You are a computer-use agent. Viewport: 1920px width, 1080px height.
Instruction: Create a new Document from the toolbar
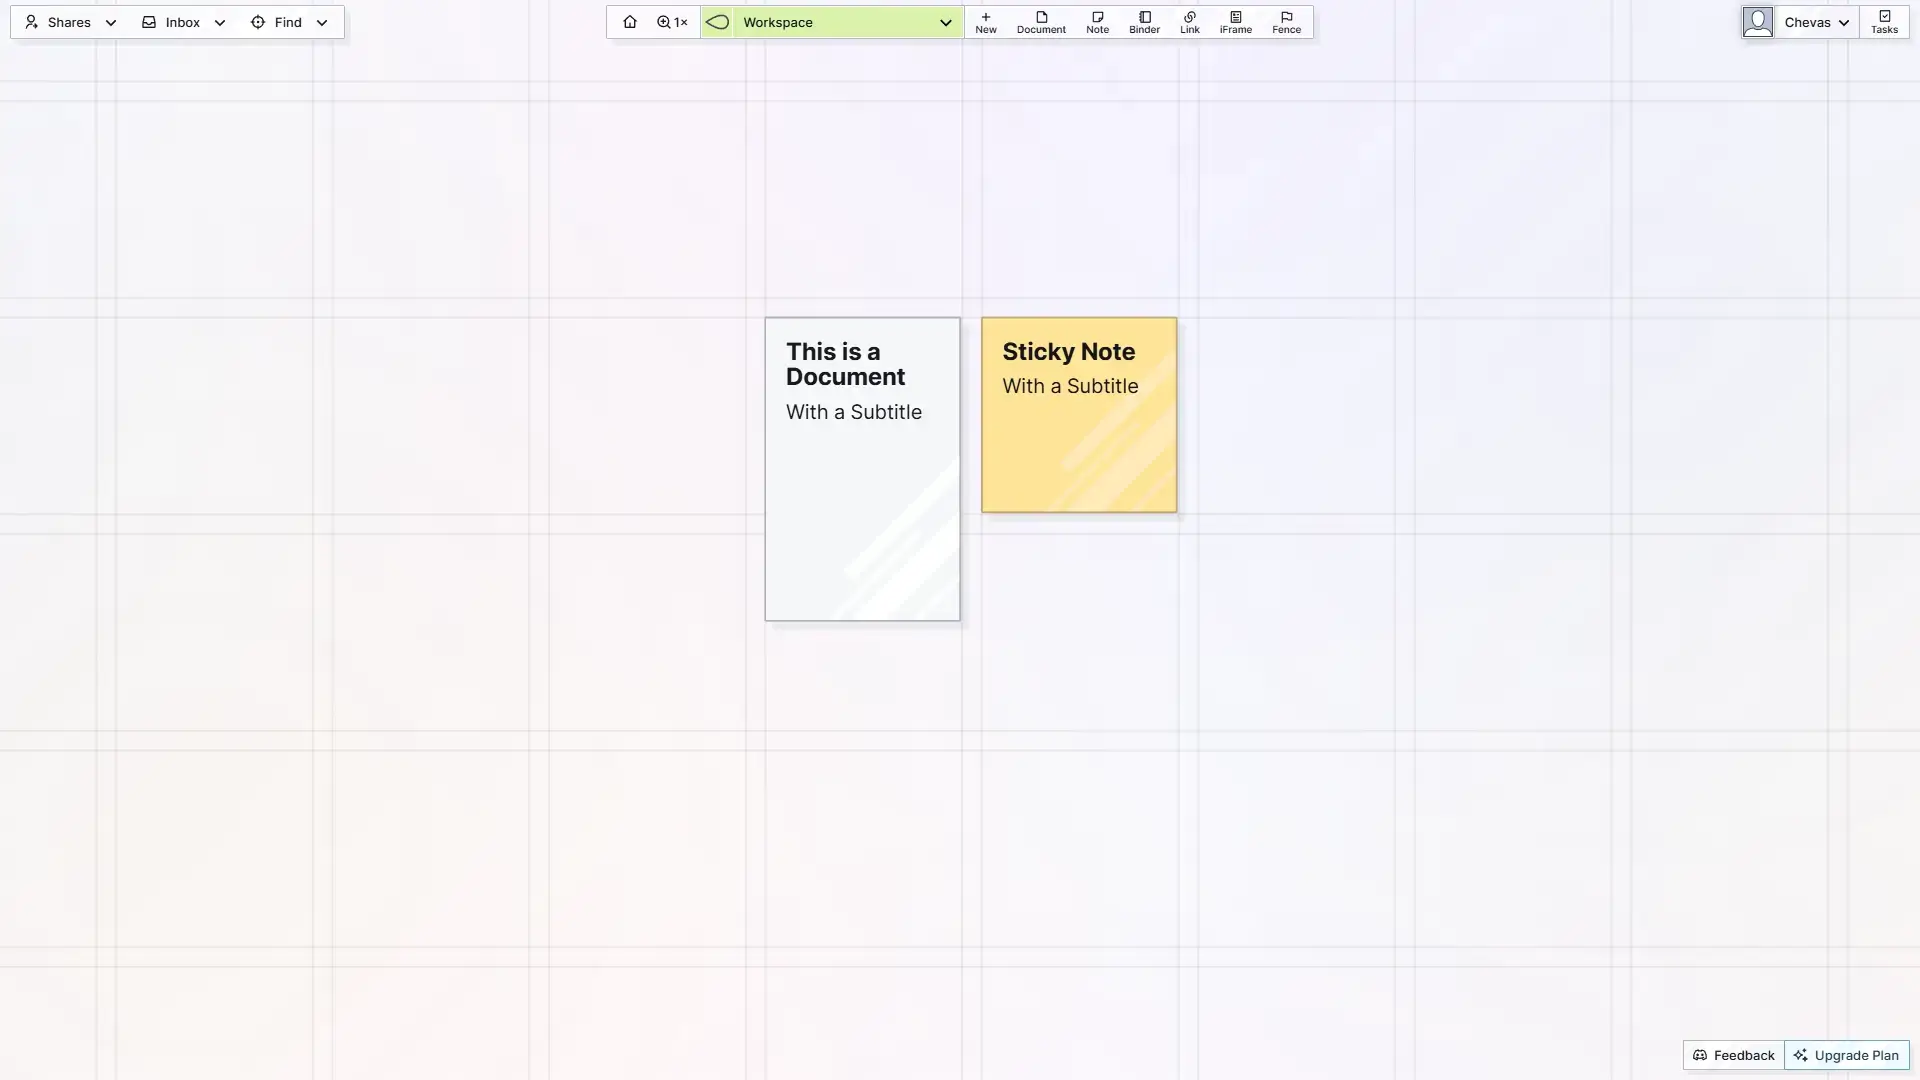(1040, 21)
